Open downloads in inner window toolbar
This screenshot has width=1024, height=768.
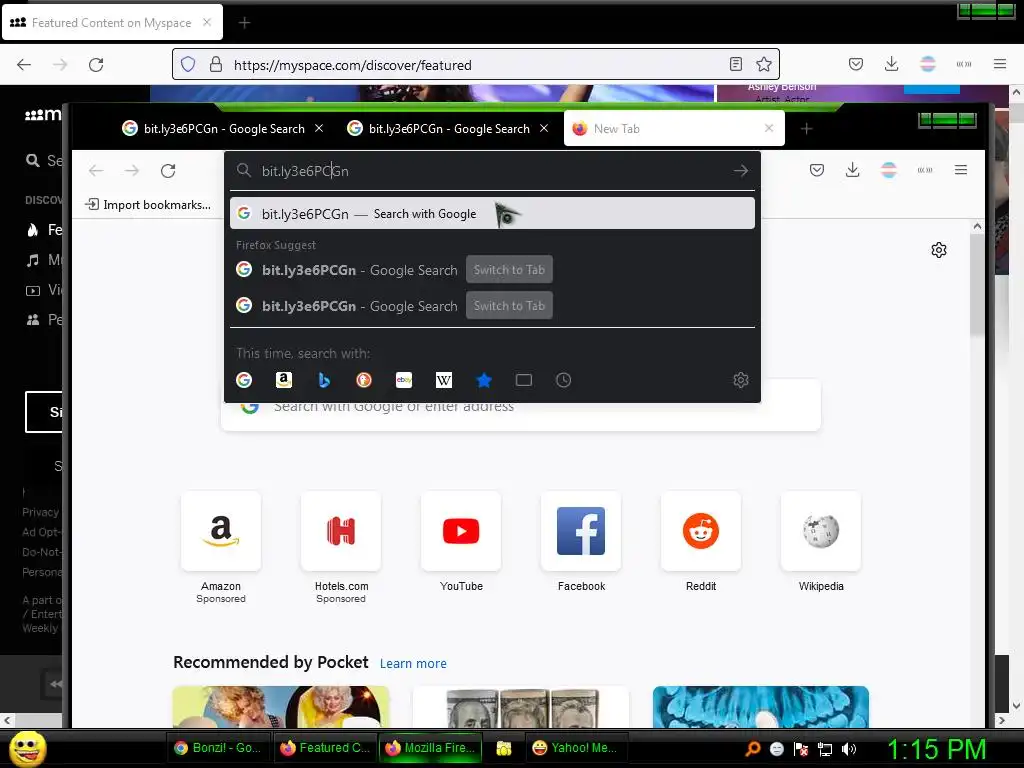(x=852, y=170)
